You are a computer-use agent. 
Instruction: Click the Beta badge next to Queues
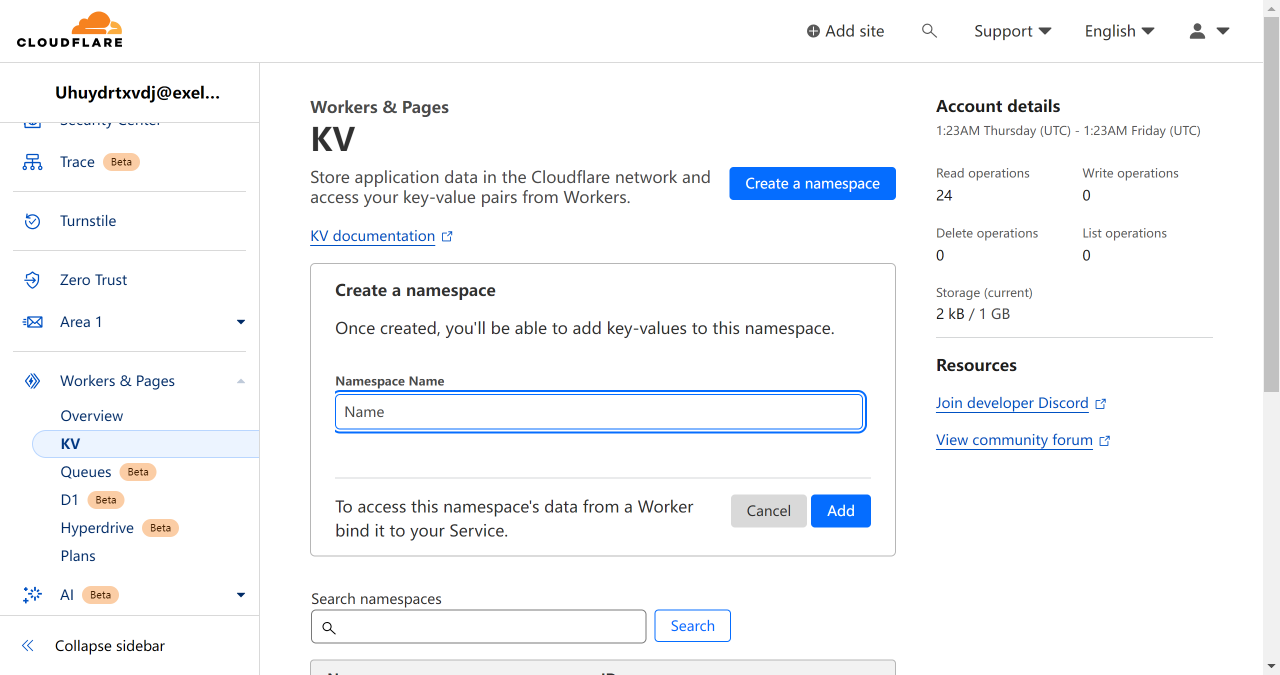(138, 472)
